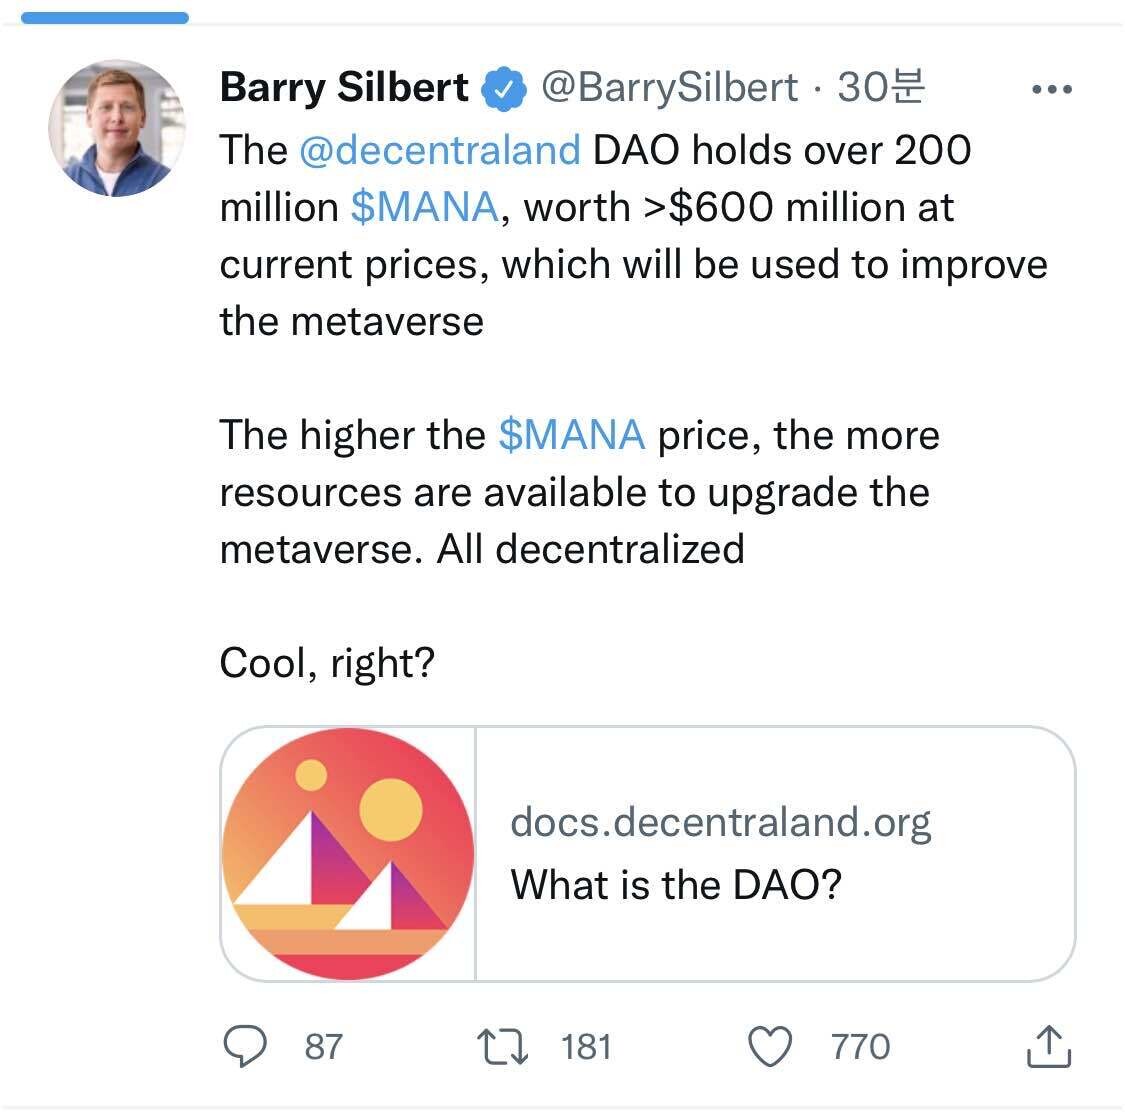1125x1115 pixels.
Task: Click the 30분 timestamp
Action: (880, 88)
